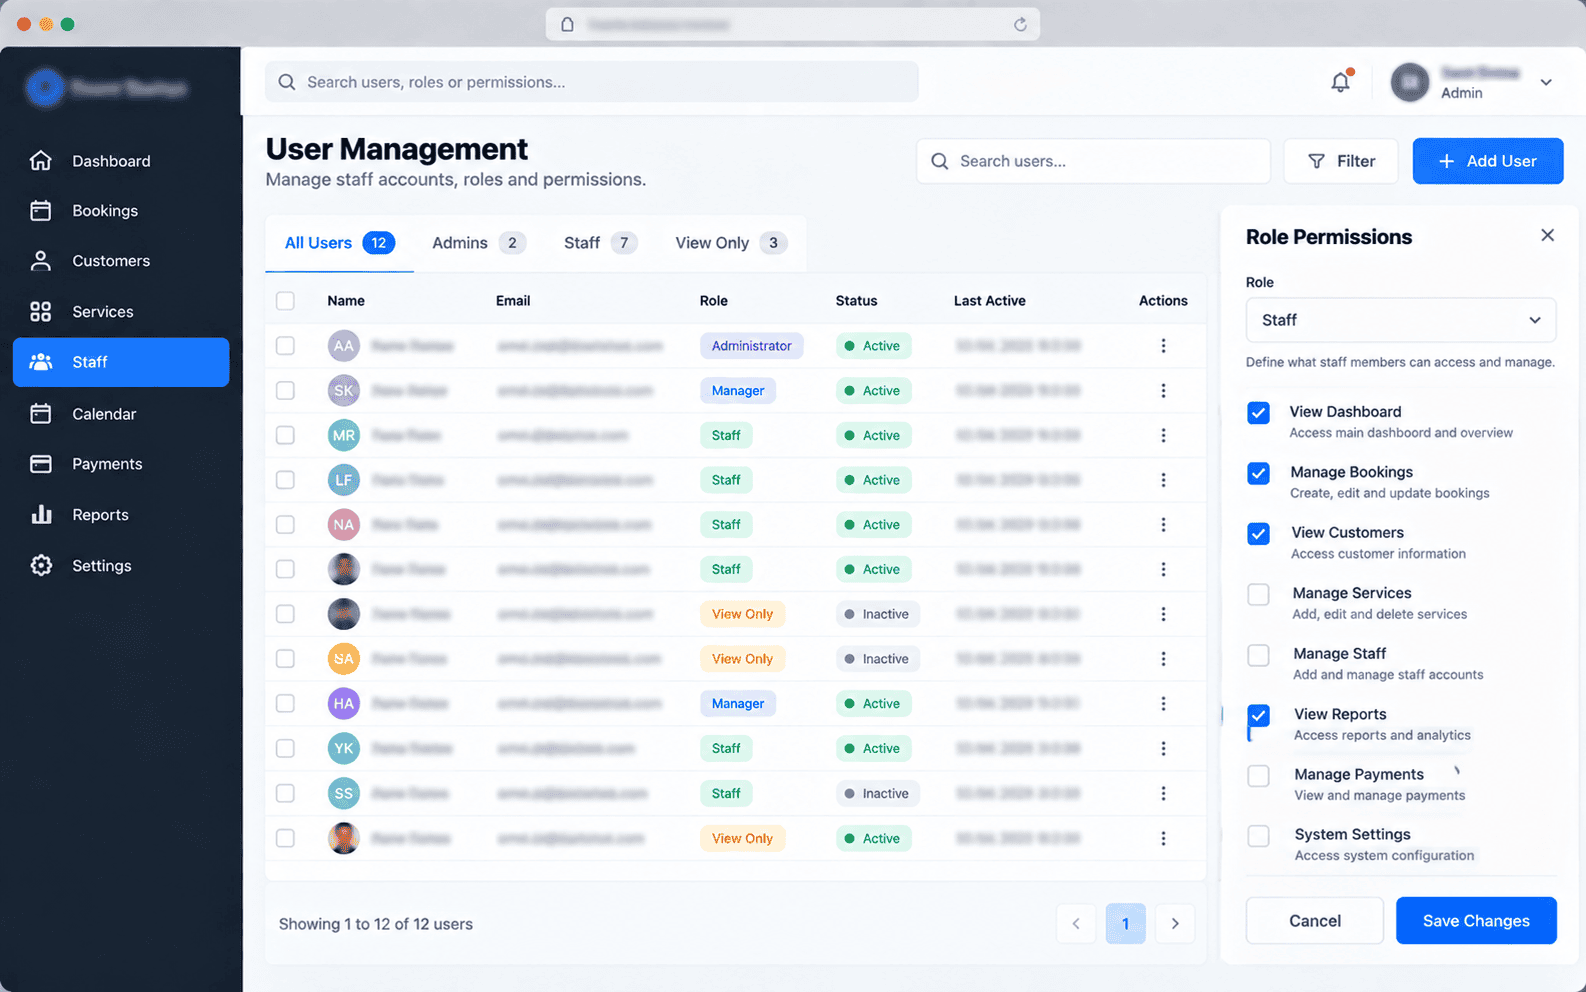Go to the next page of users

click(x=1175, y=924)
